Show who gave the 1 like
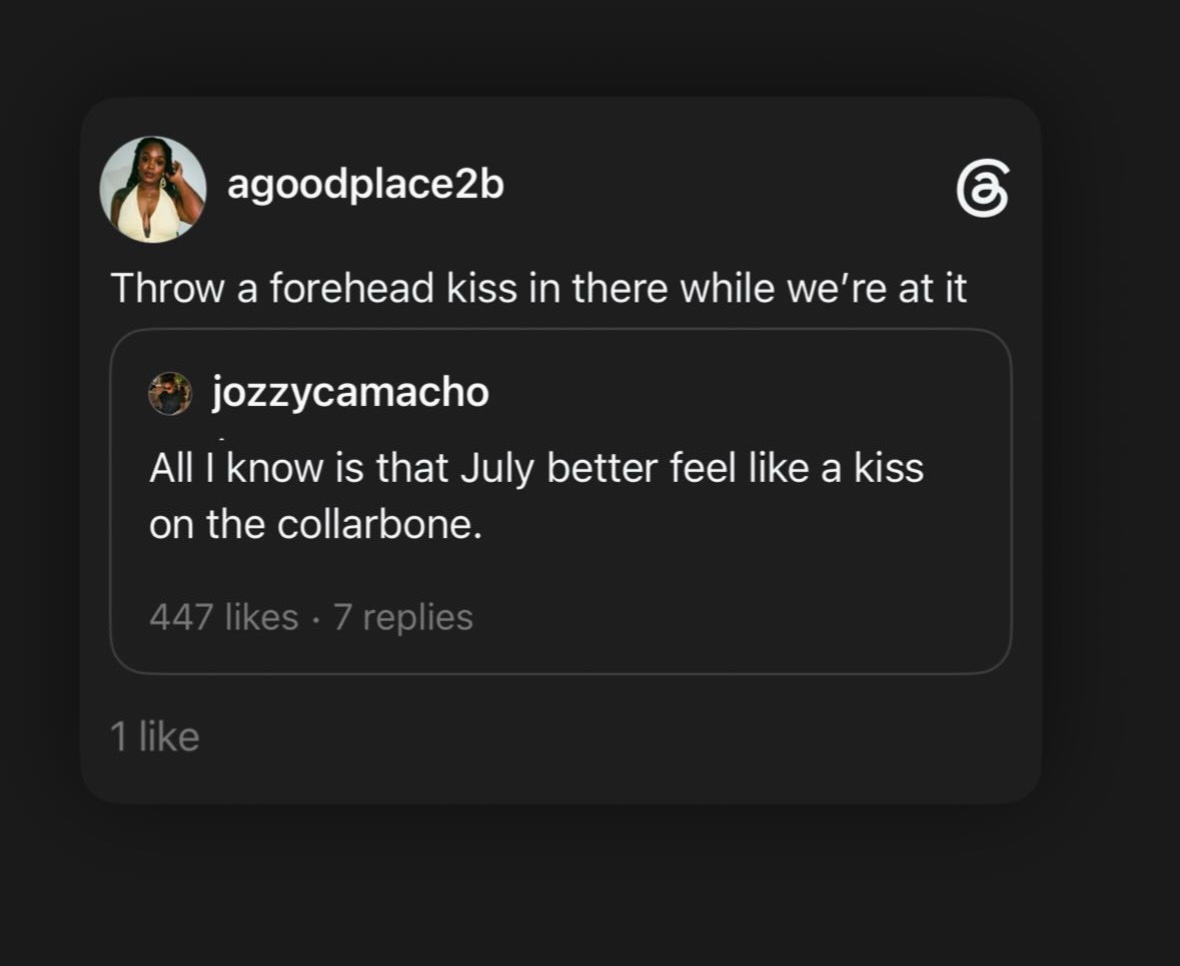 pyautogui.click(x=155, y=737)
